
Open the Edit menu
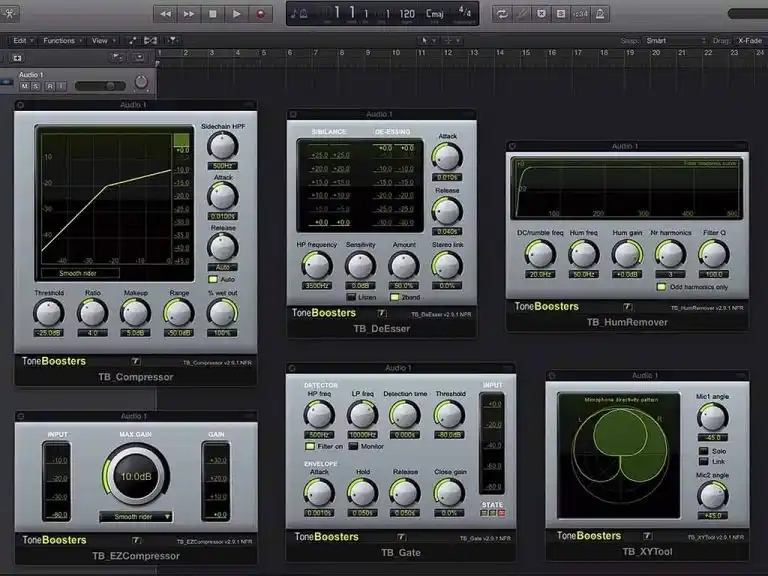(x=23, y=41)
